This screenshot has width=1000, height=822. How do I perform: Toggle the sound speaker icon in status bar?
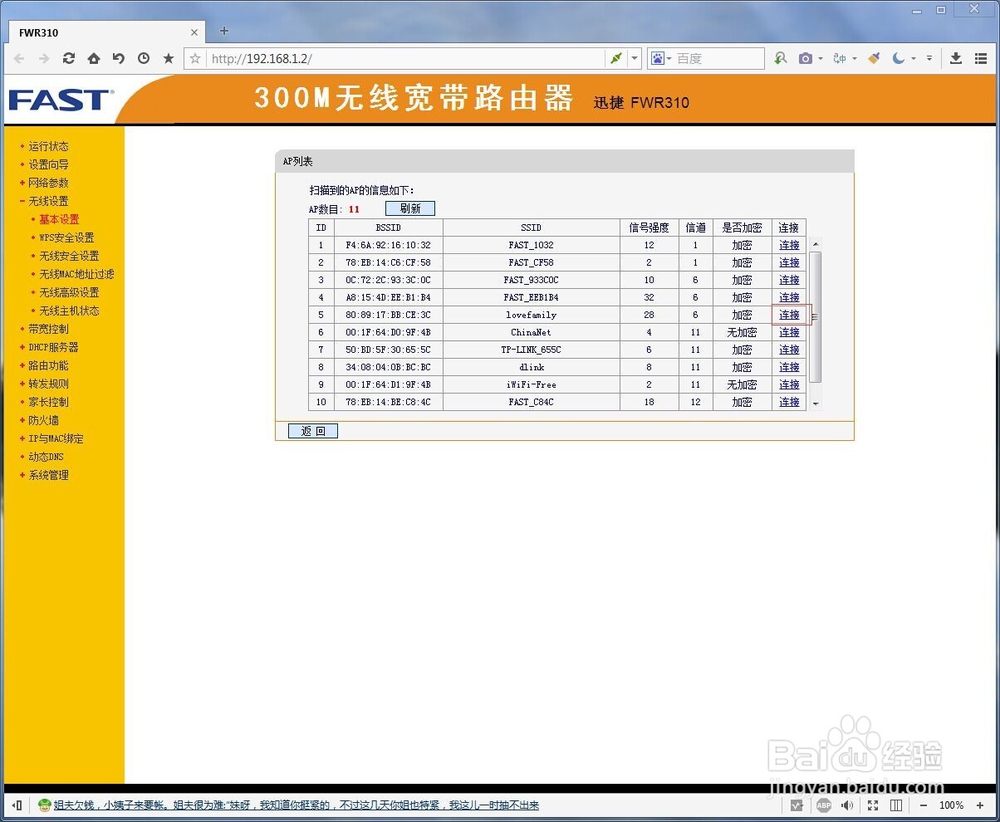(847, 805)
